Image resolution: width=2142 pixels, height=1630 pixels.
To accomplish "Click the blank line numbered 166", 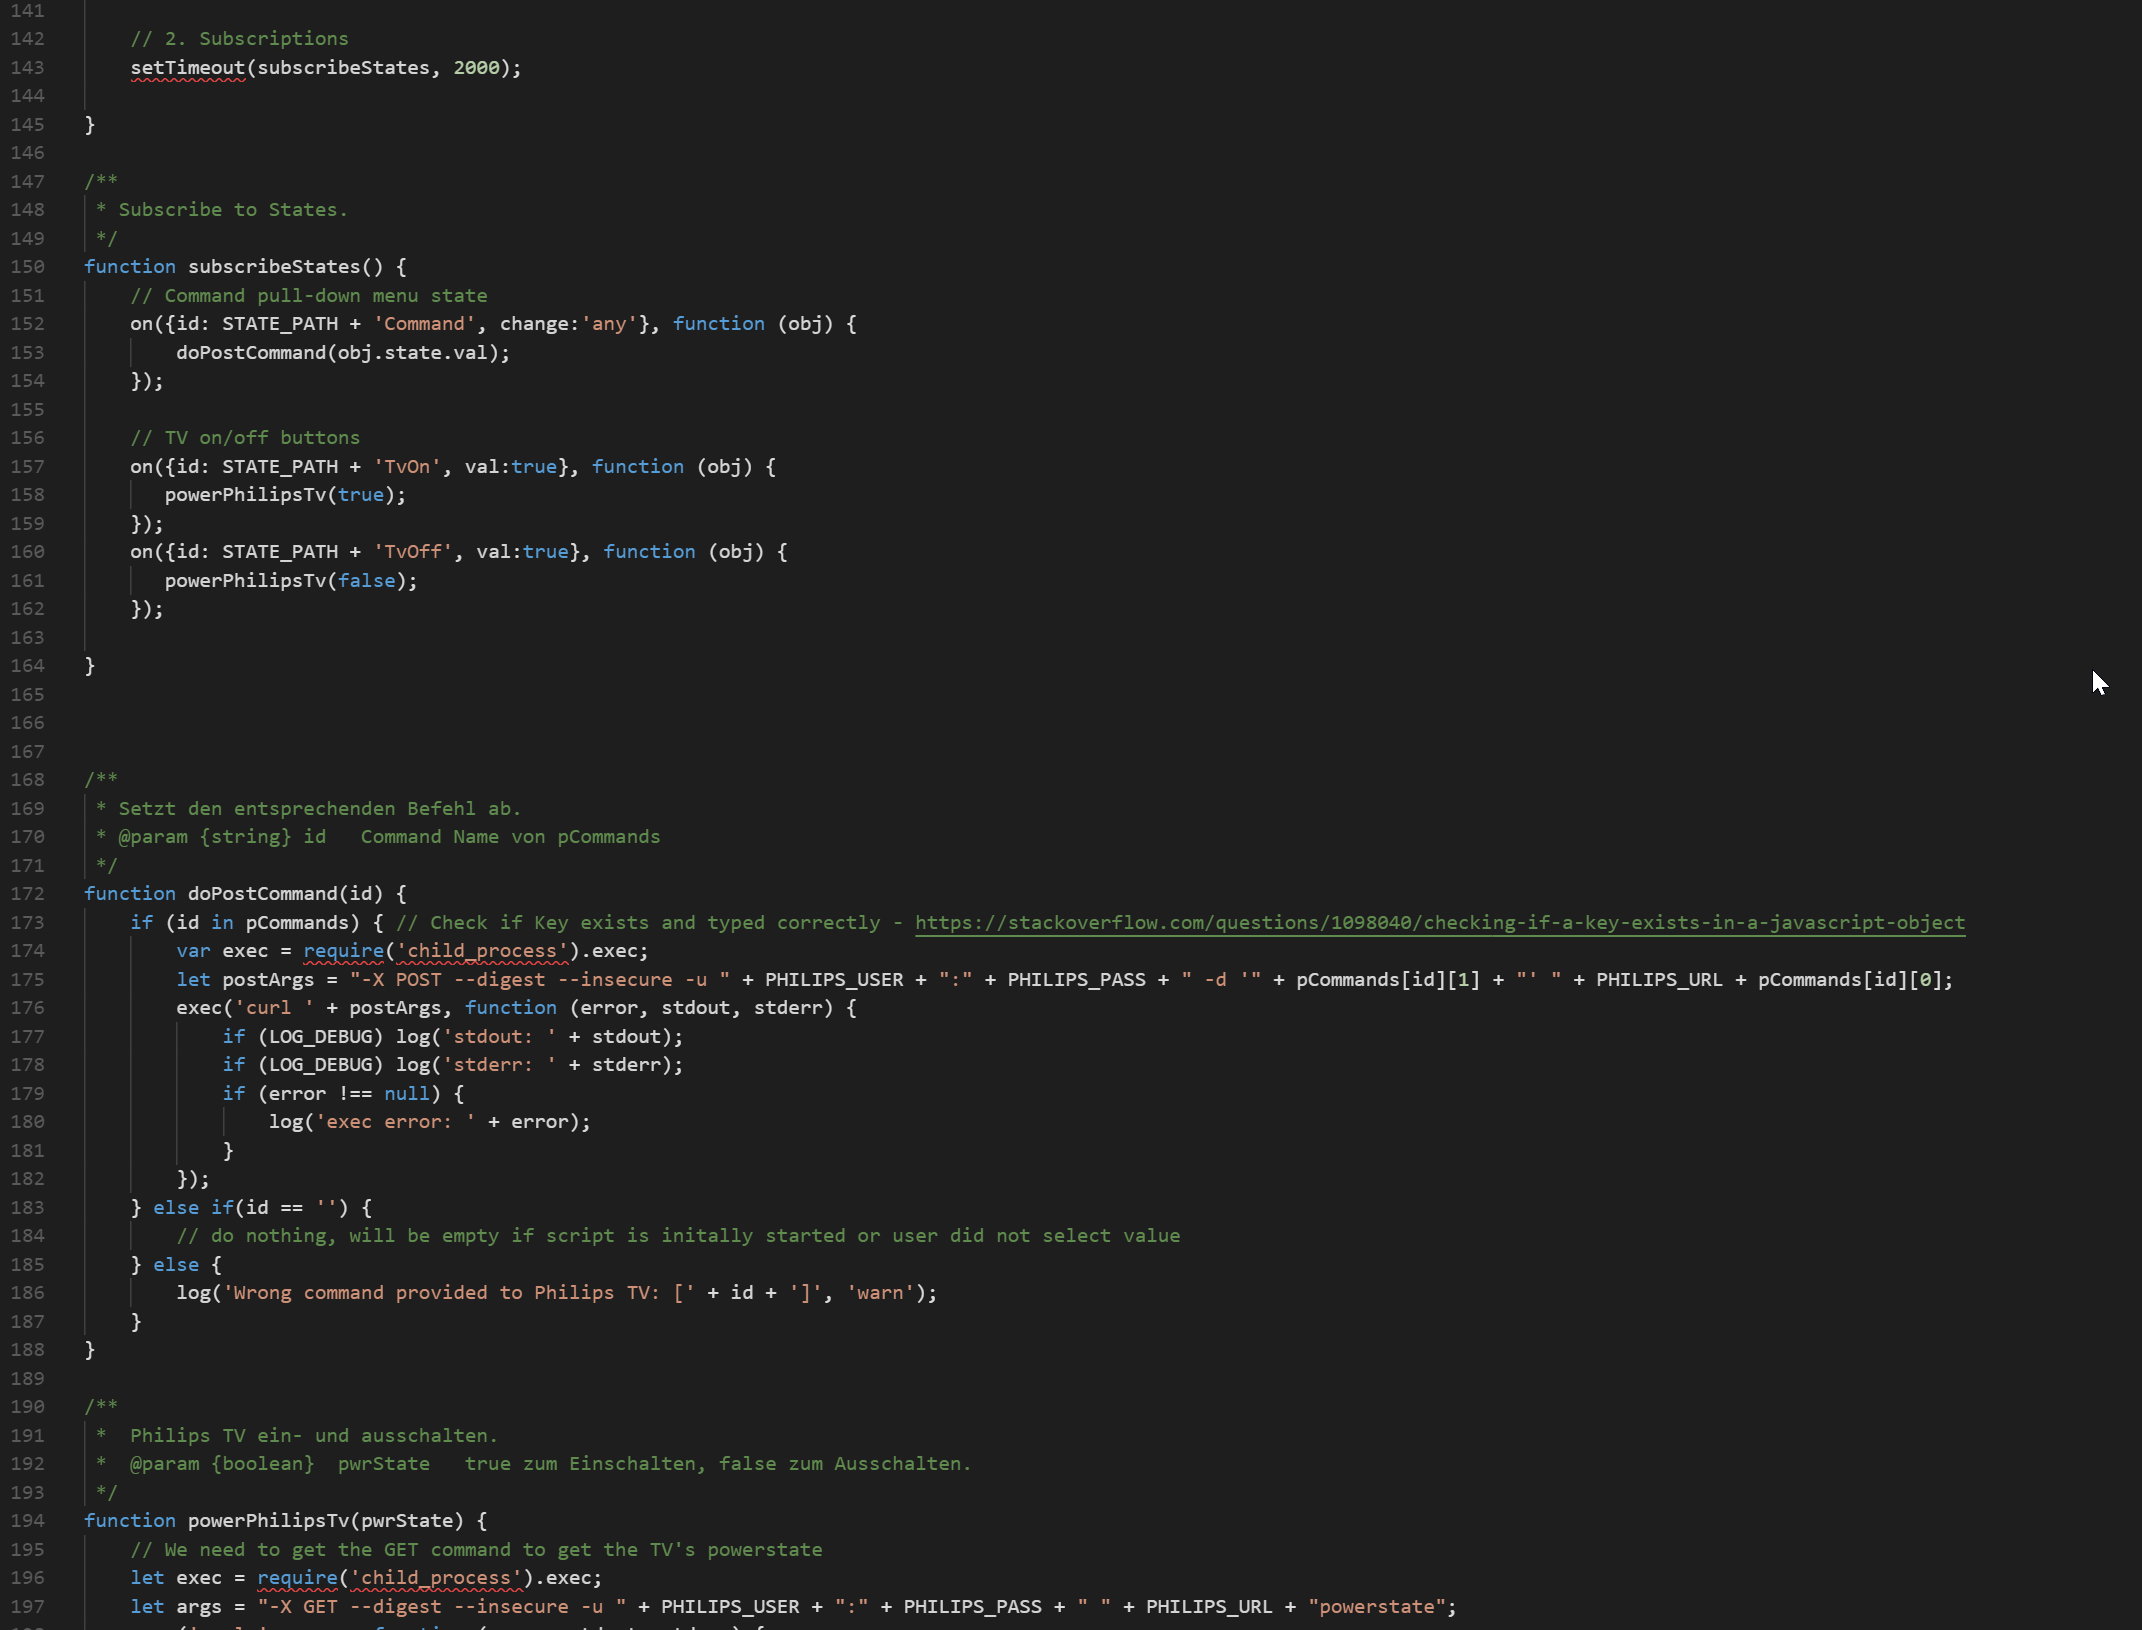I will click(x=28, y=723).
